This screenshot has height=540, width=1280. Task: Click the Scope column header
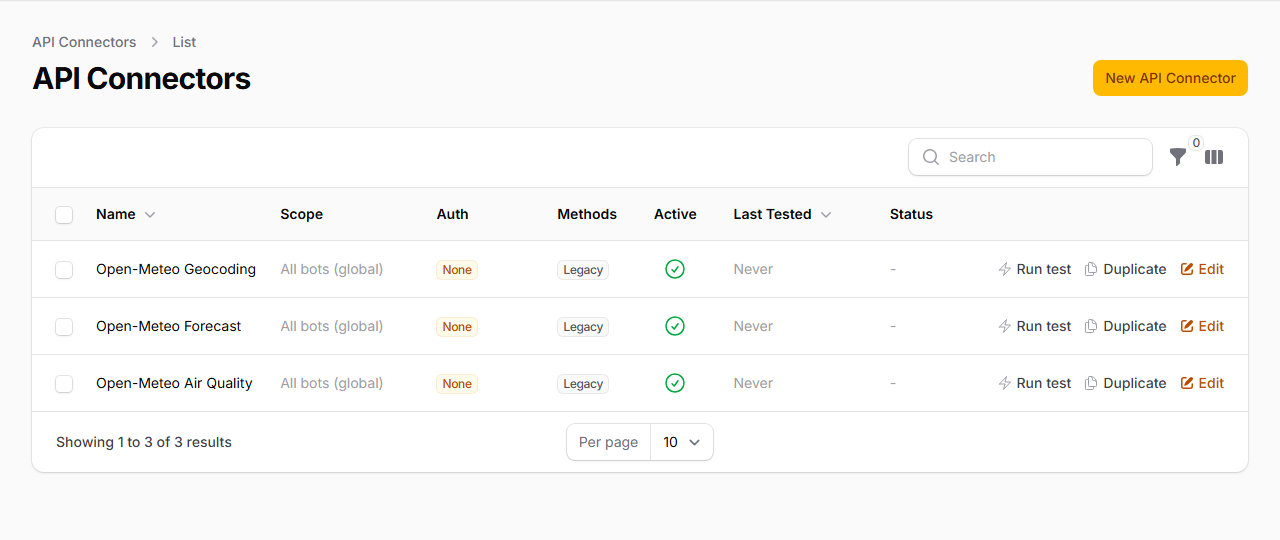click(301, 214)
